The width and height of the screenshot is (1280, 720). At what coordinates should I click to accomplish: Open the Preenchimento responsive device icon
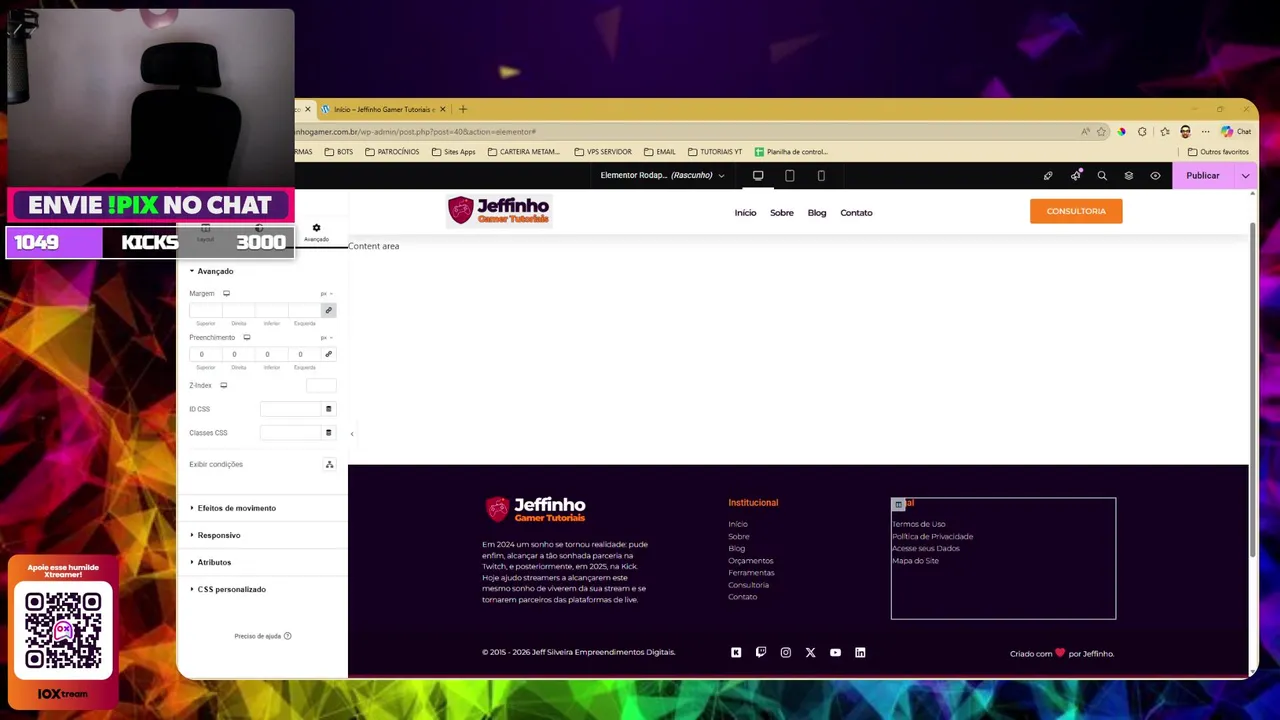(x=247, y=338)
